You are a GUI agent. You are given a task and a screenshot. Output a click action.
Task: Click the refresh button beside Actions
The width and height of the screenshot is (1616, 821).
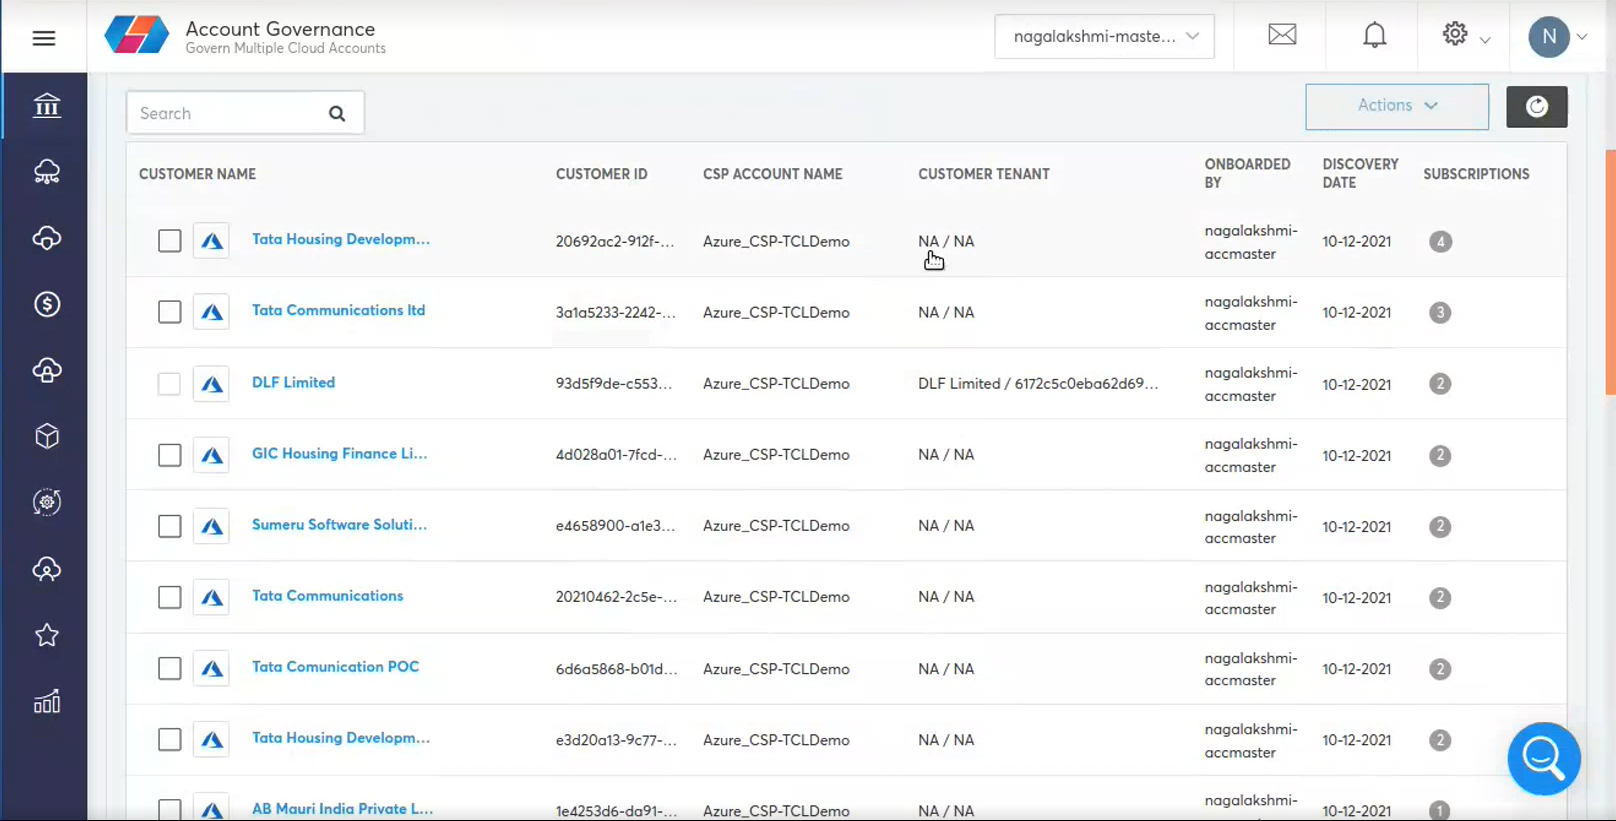click(x=1537, y=107)
